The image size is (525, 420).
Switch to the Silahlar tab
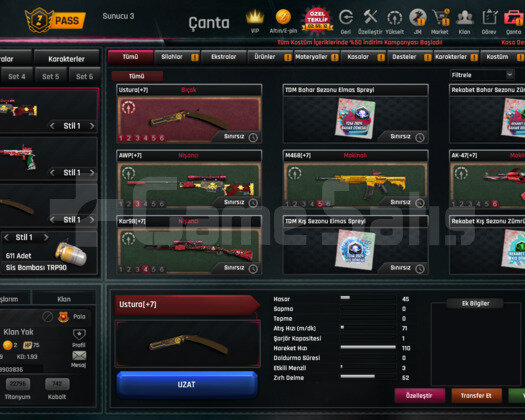[177, 57]
